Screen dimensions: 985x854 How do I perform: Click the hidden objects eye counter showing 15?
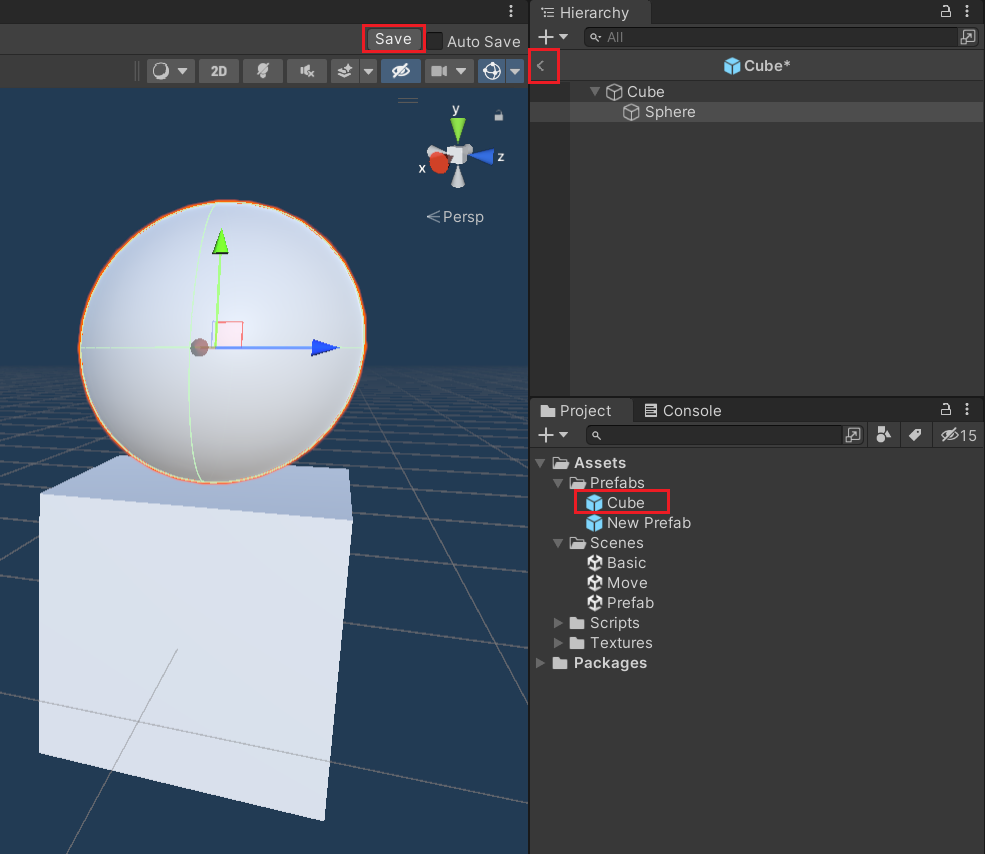956,435
